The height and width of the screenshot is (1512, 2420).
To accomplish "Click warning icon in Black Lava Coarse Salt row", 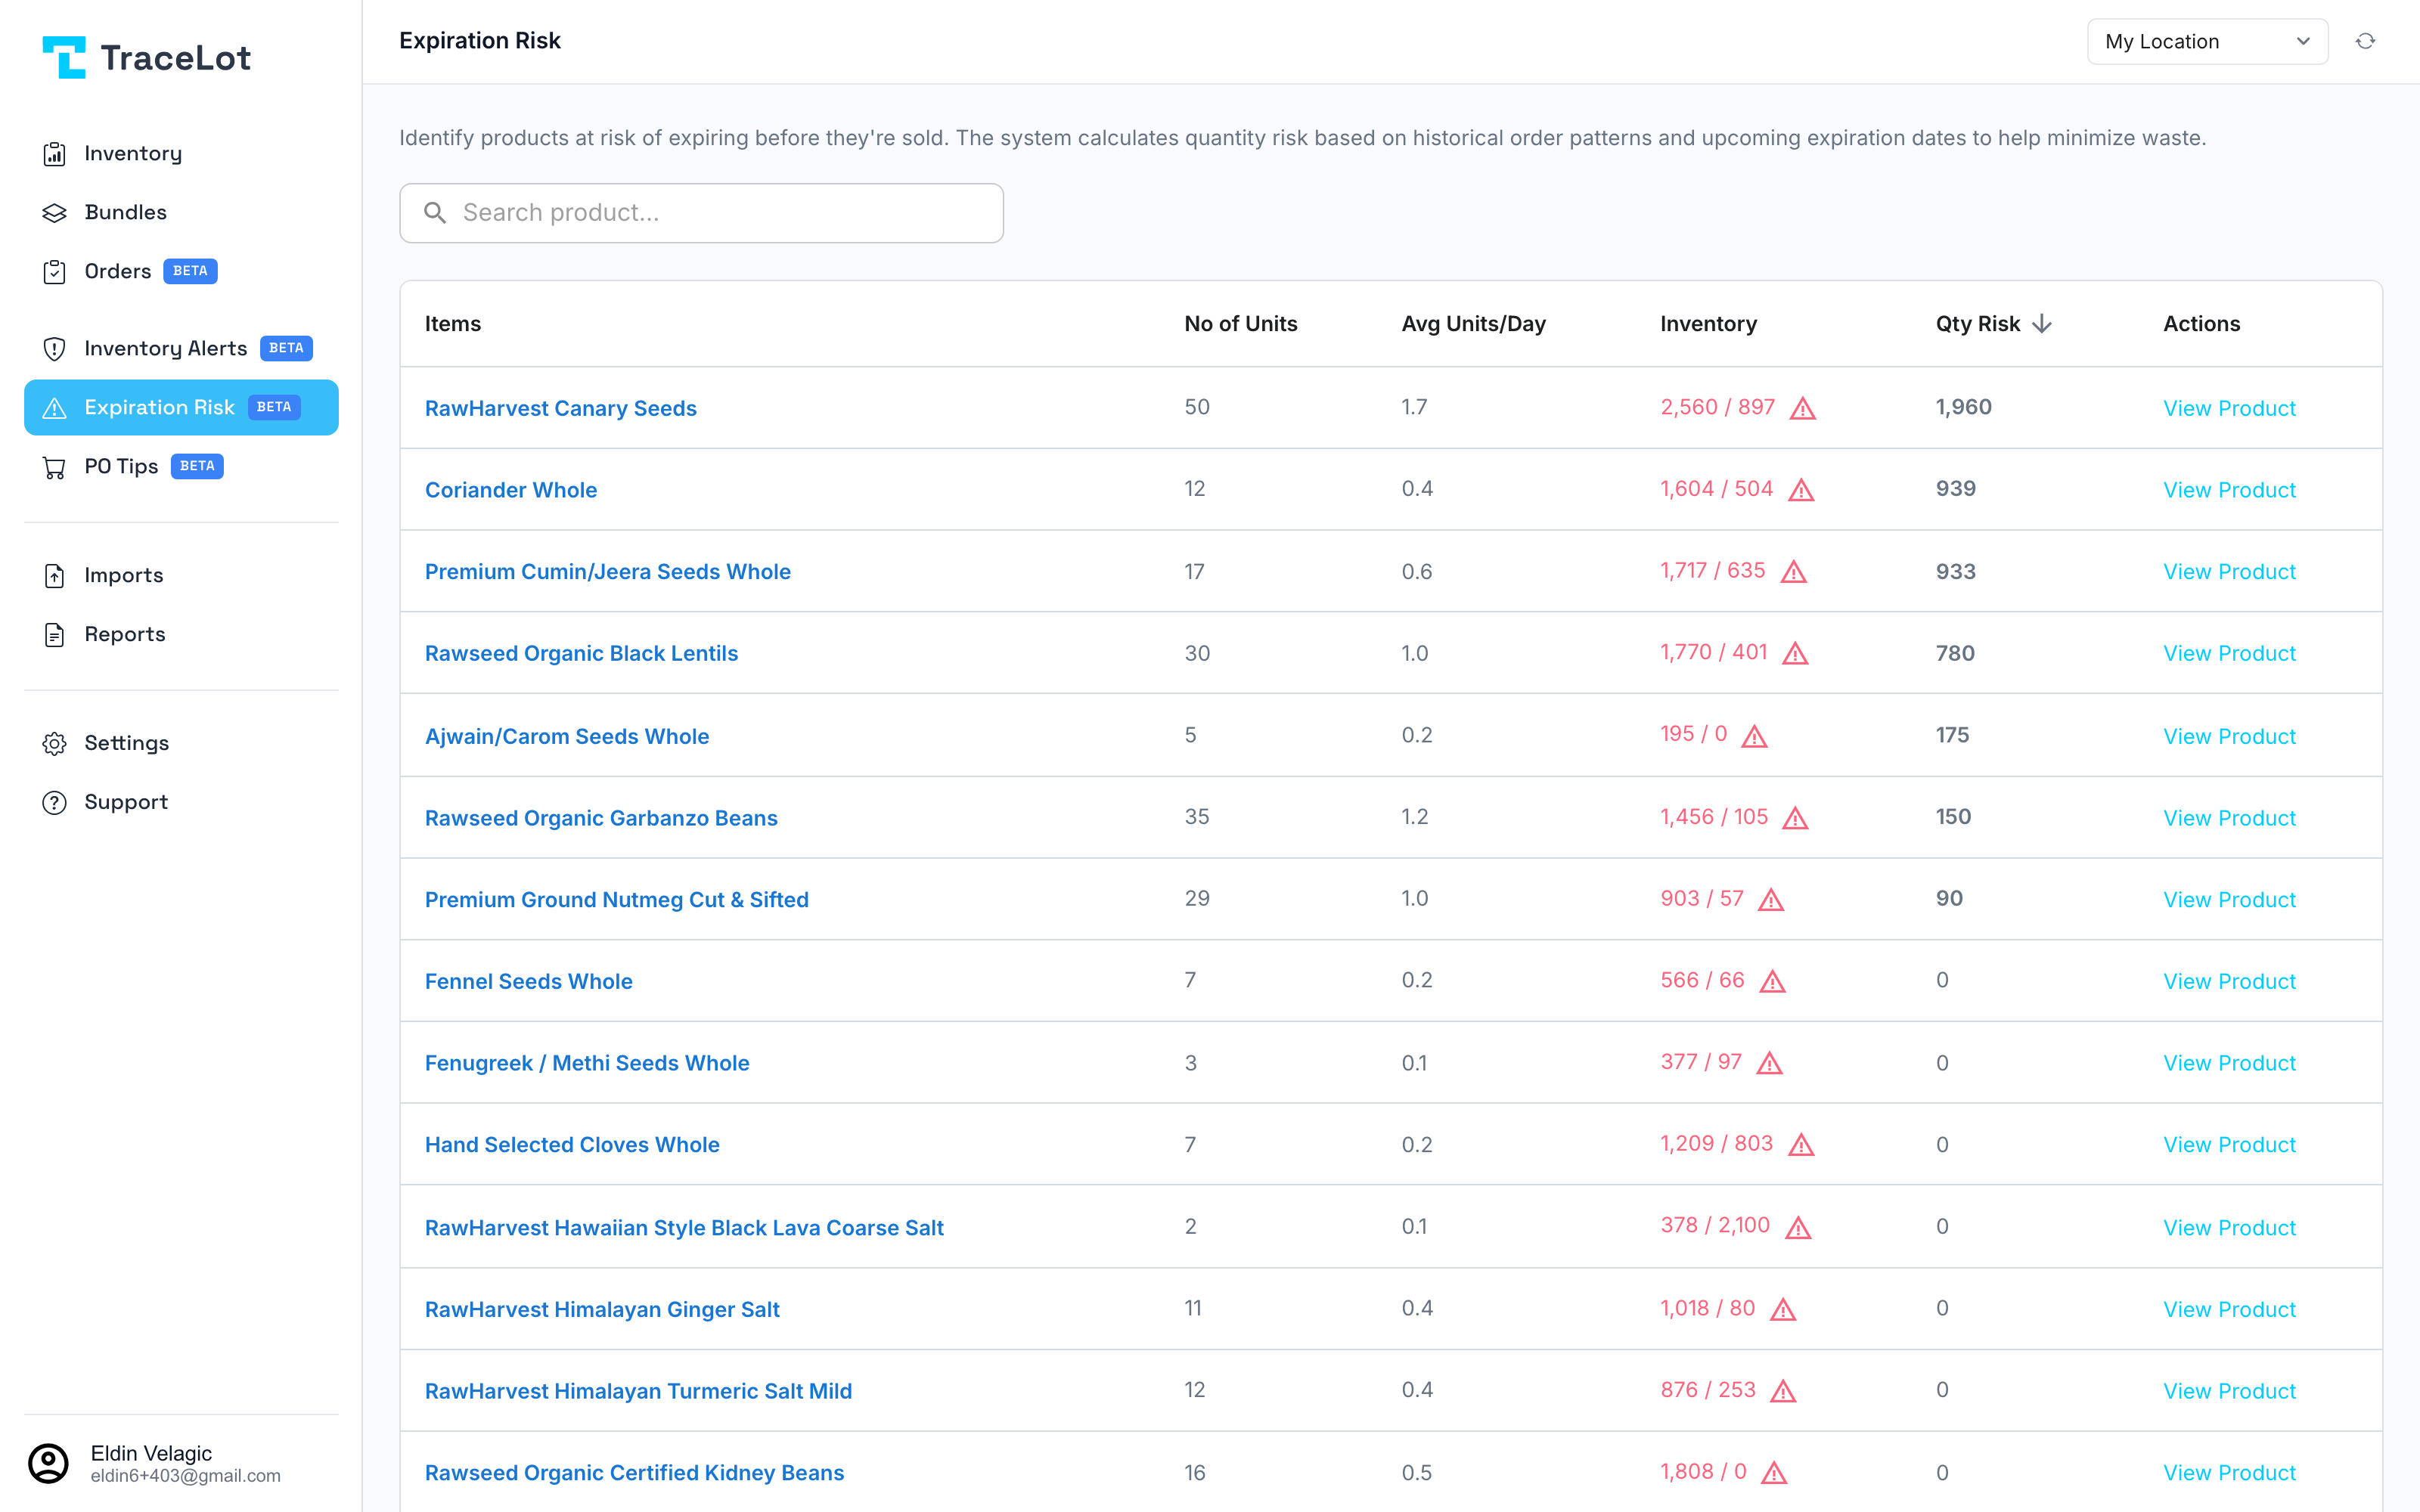I will 1798,1228.
